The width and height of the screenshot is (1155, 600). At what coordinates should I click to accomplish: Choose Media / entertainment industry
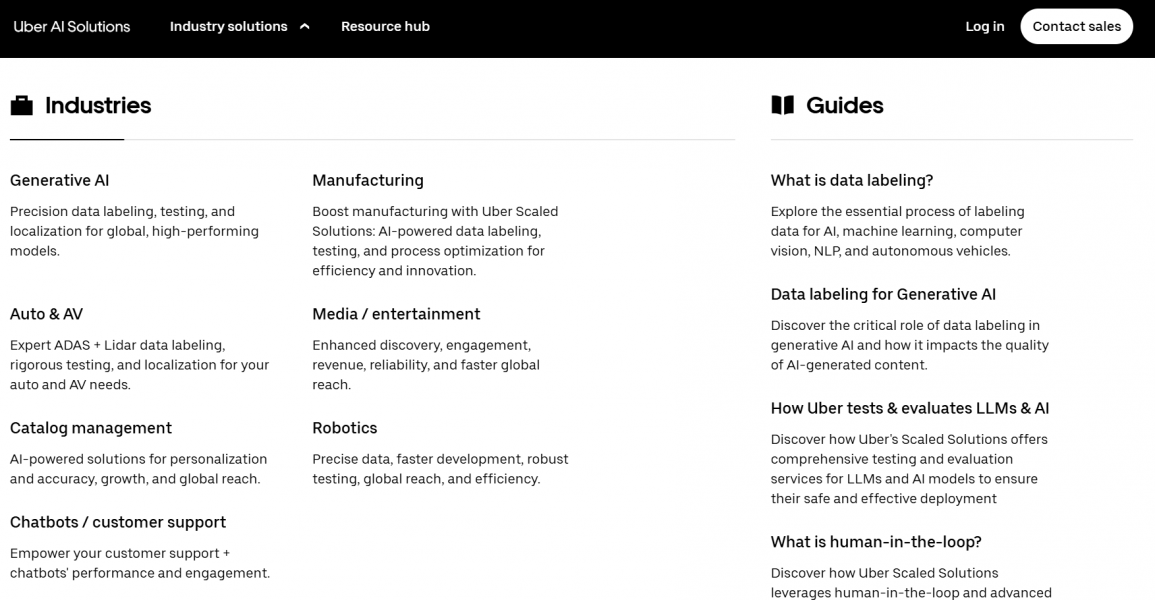pos(396,314)
